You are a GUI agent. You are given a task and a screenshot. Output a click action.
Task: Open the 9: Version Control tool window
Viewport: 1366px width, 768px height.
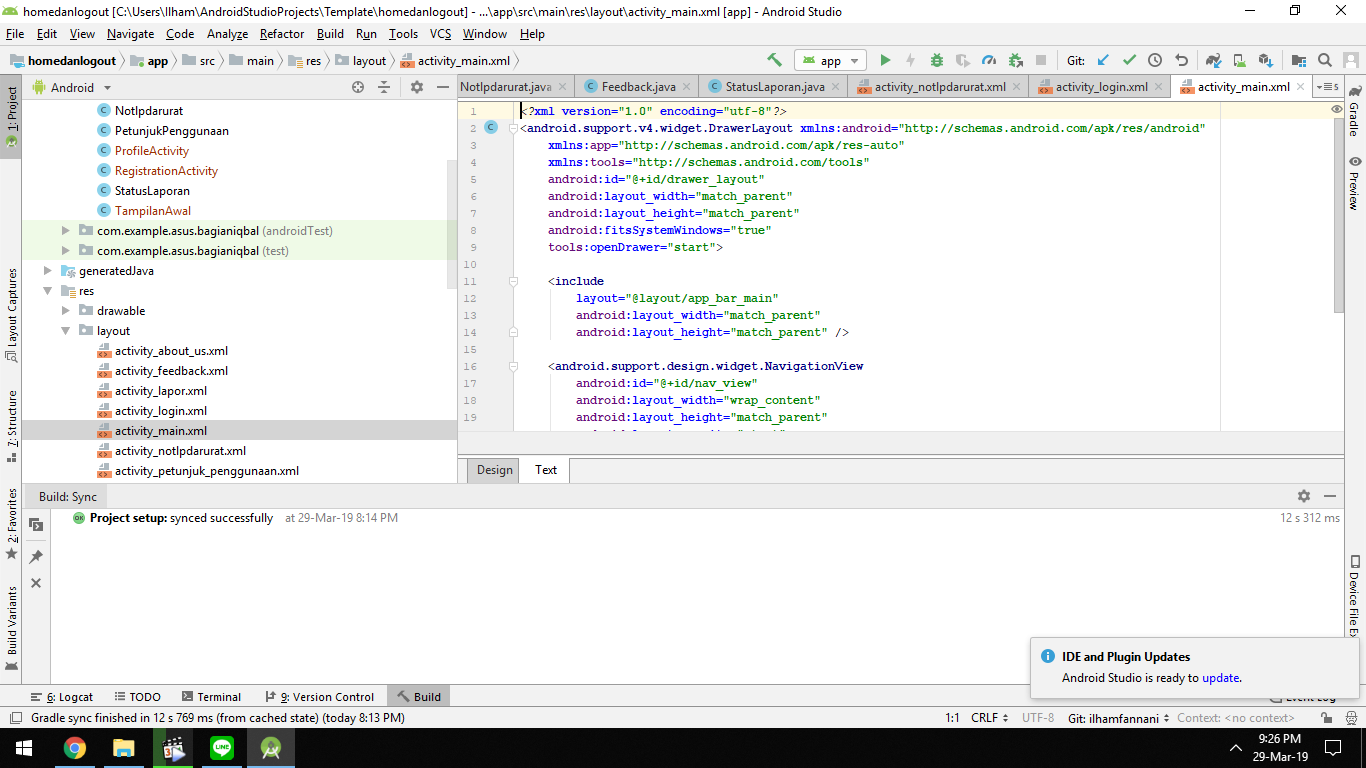pyautogui.click(x=319, y=697)
